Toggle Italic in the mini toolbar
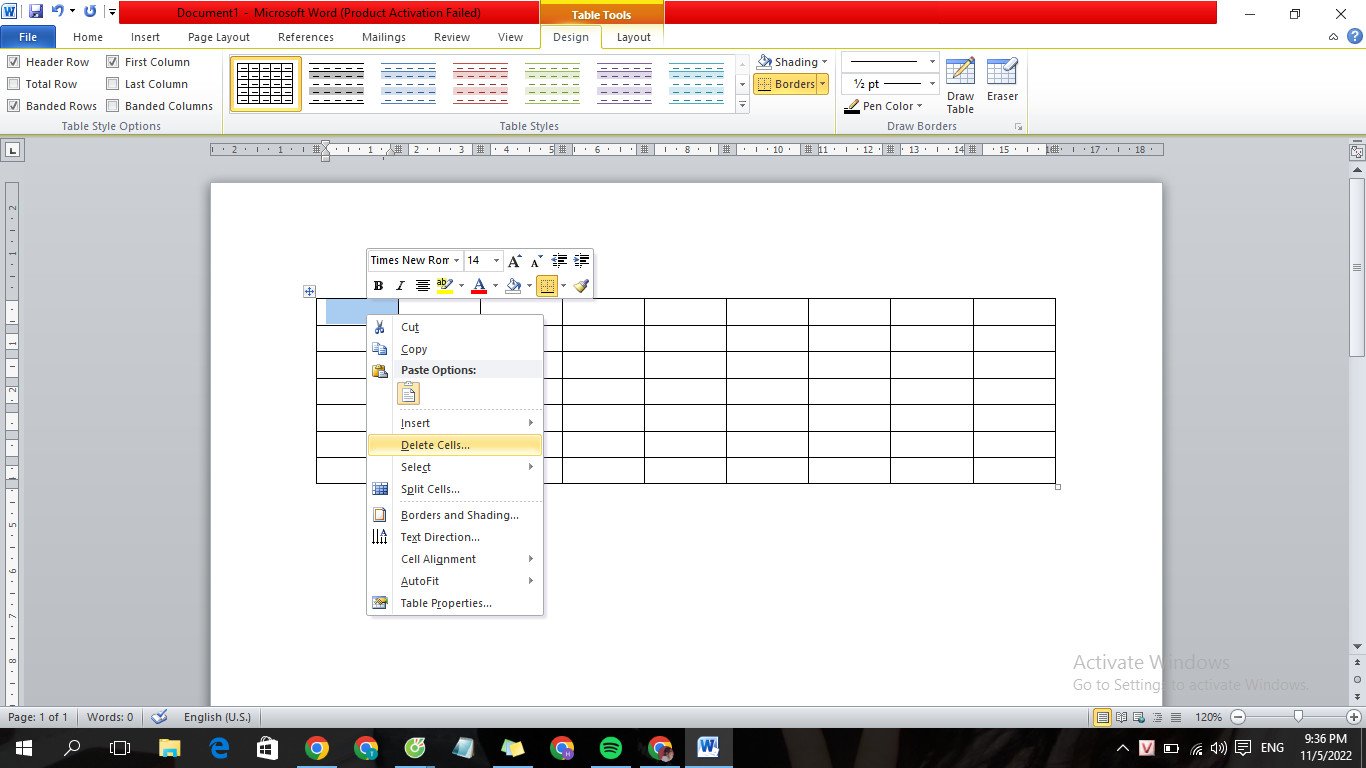The width and height of the screenshot is (1366, 768). [400, 286]
